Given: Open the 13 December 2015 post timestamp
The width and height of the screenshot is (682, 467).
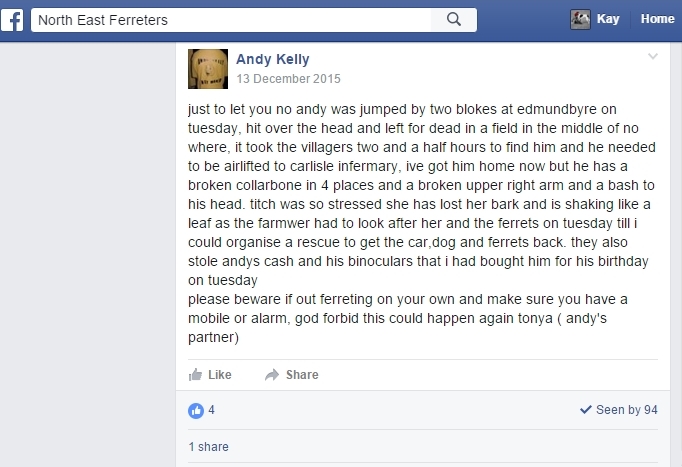Looking at the screenshot, I should [288, 79].
